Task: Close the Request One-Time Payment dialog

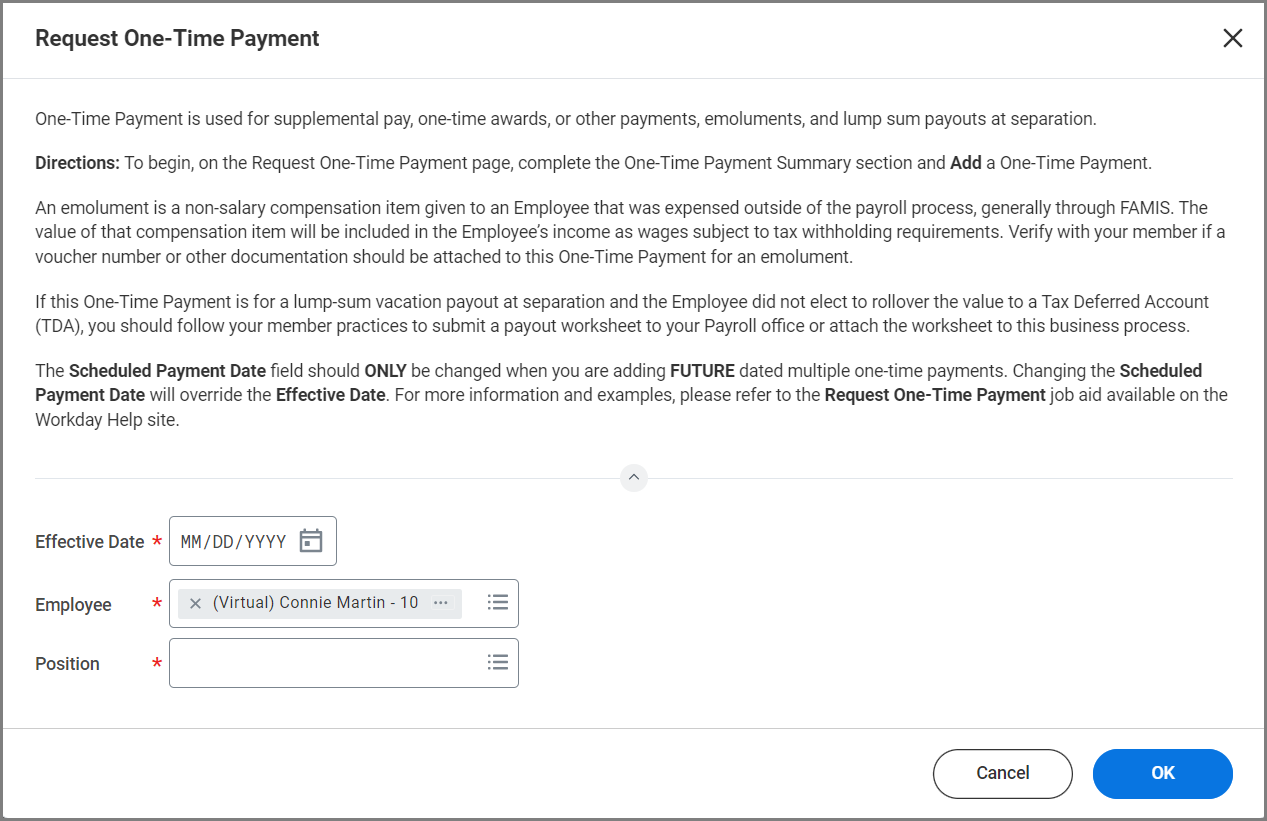Action: click(1232, 39)
